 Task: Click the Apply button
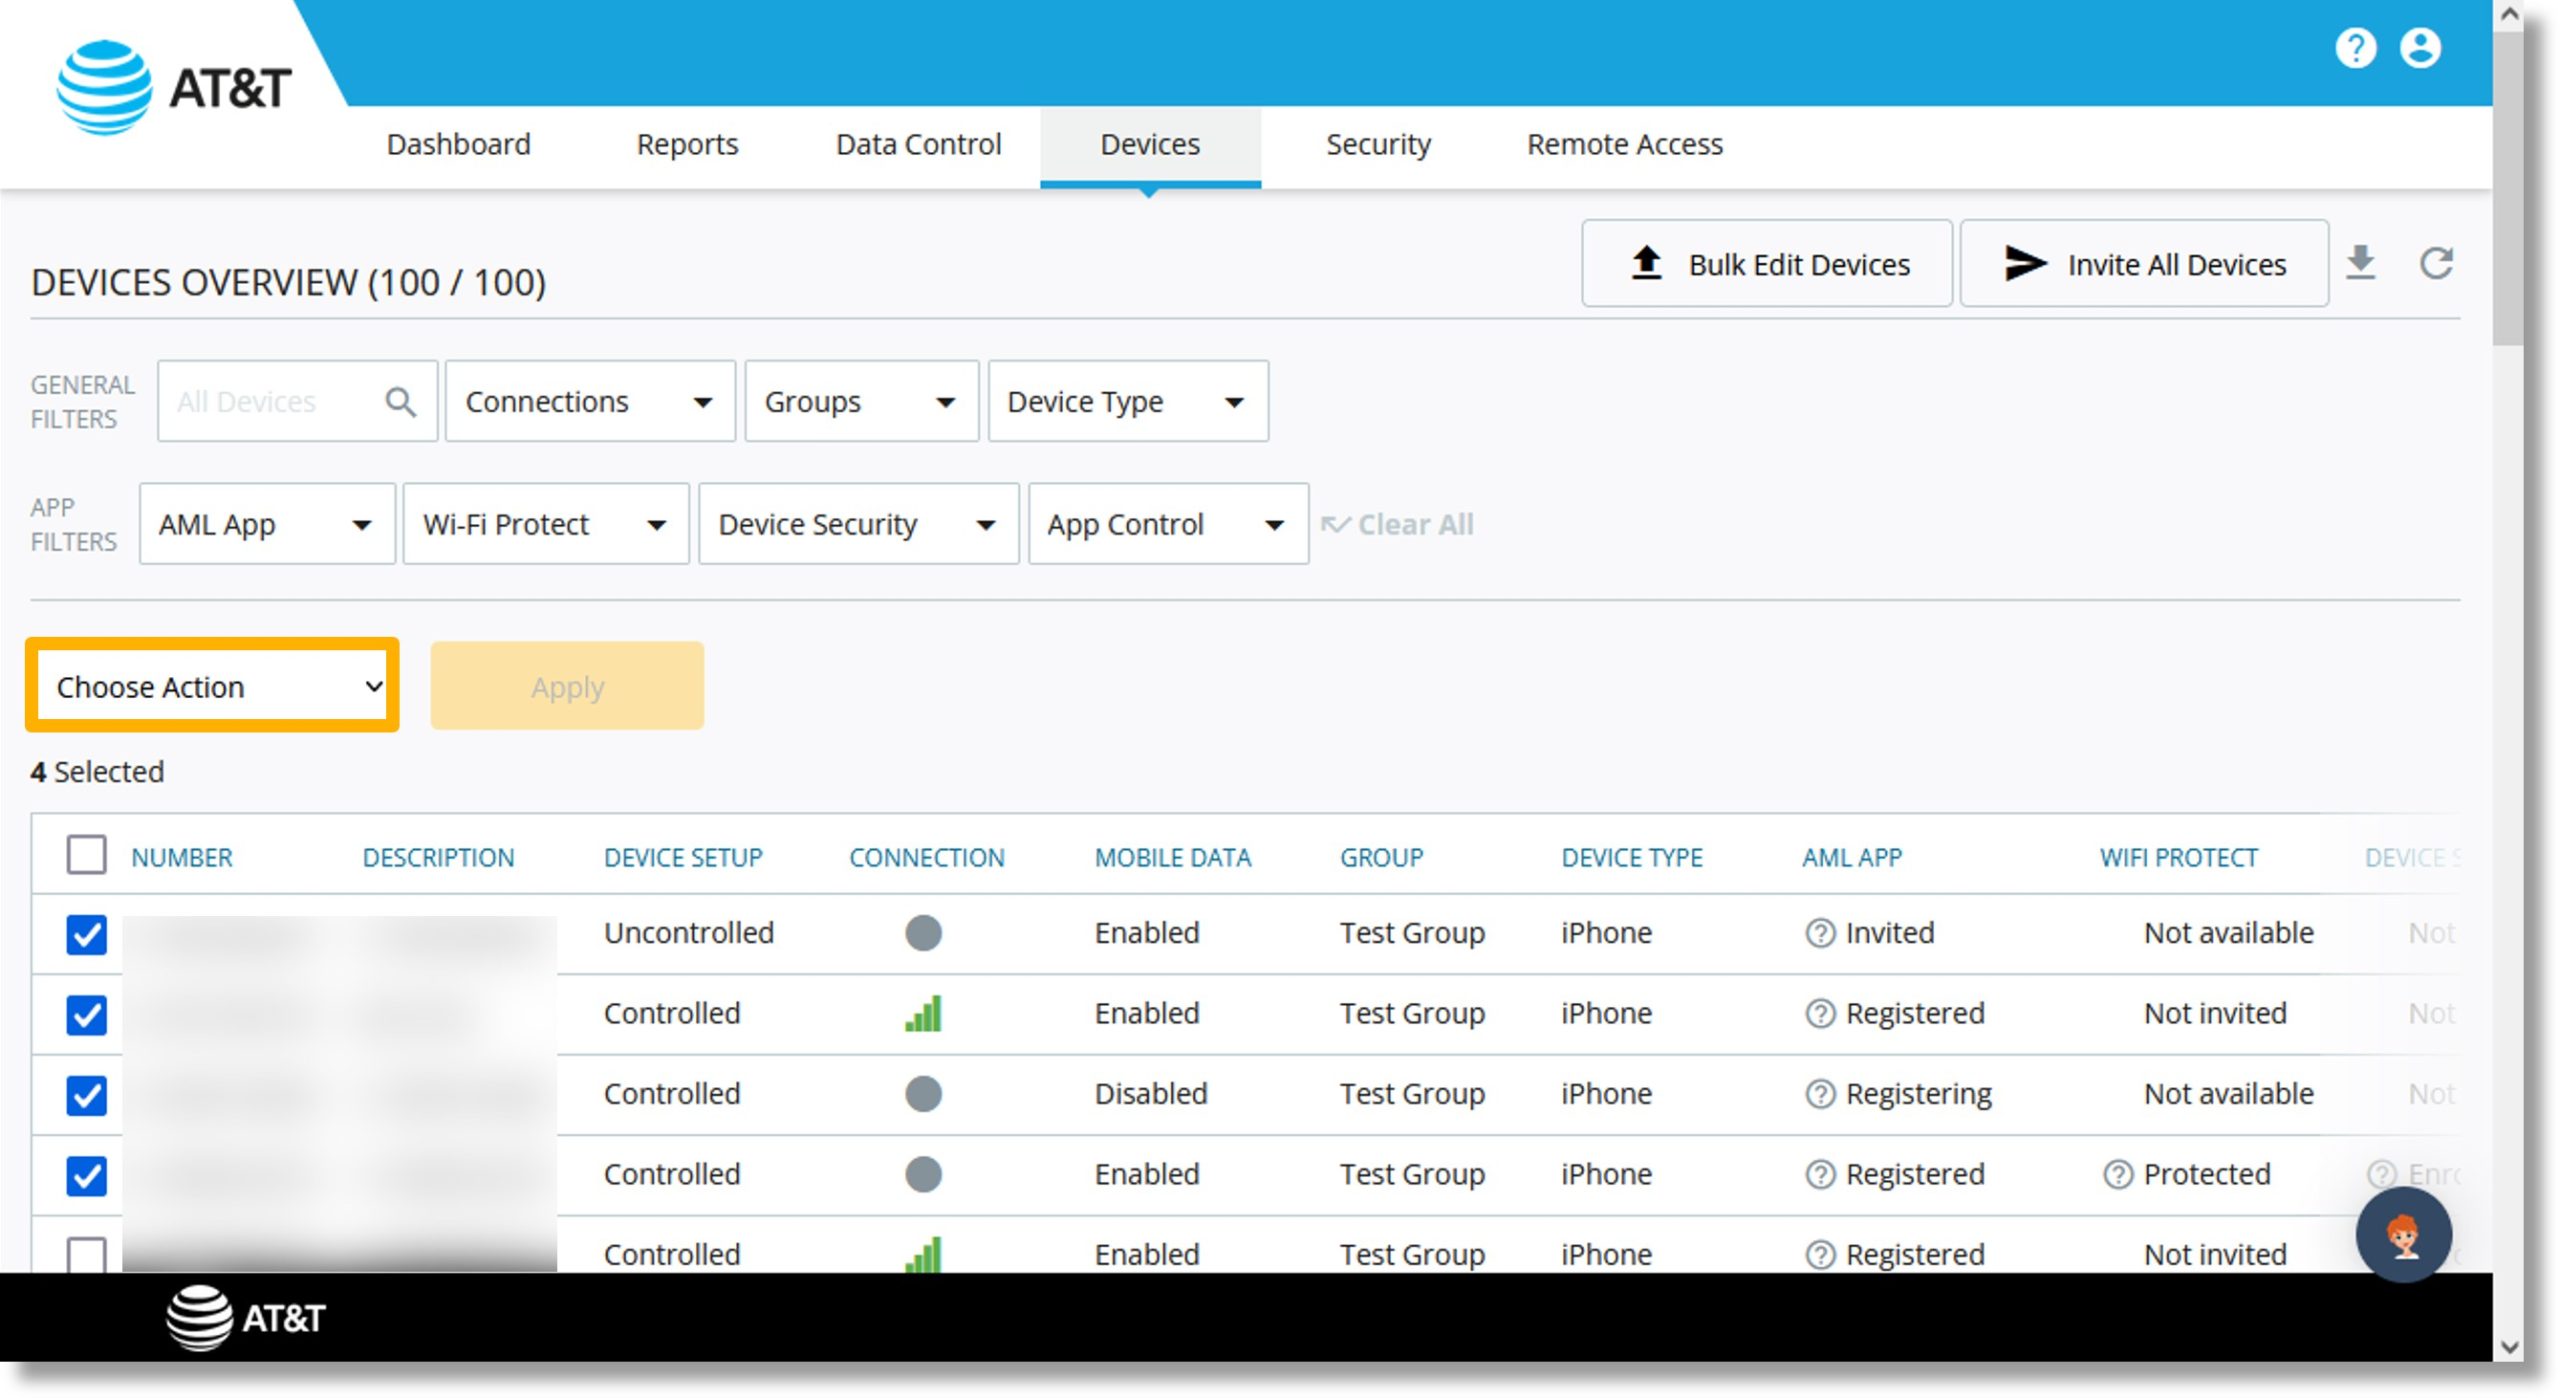click(567, 686)
